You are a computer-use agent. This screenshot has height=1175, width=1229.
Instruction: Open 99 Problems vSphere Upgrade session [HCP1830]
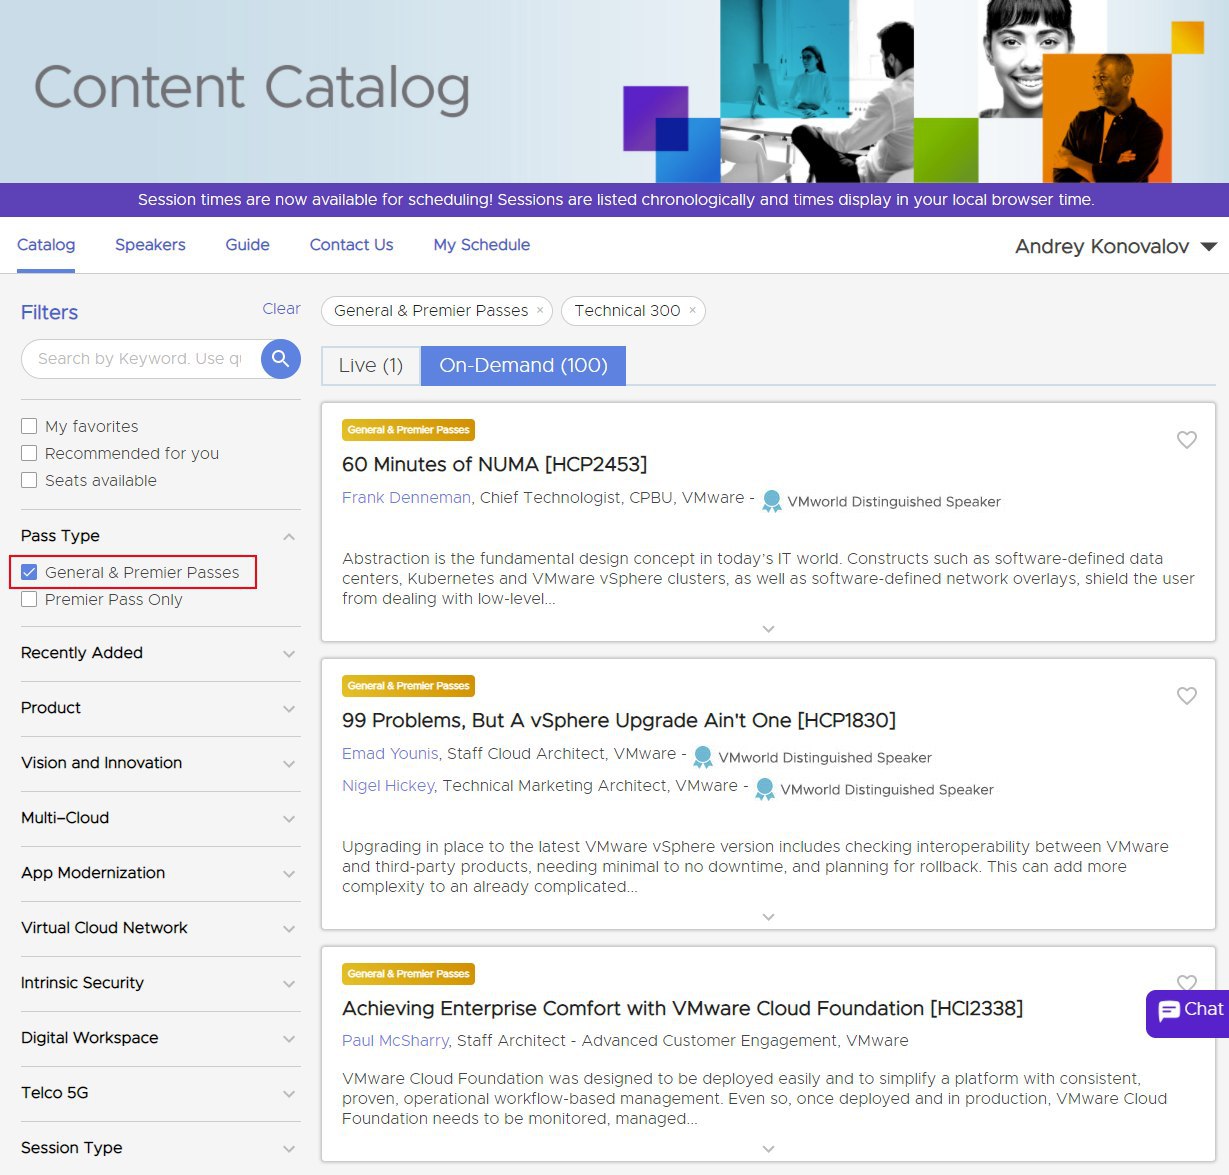[619, 720]
